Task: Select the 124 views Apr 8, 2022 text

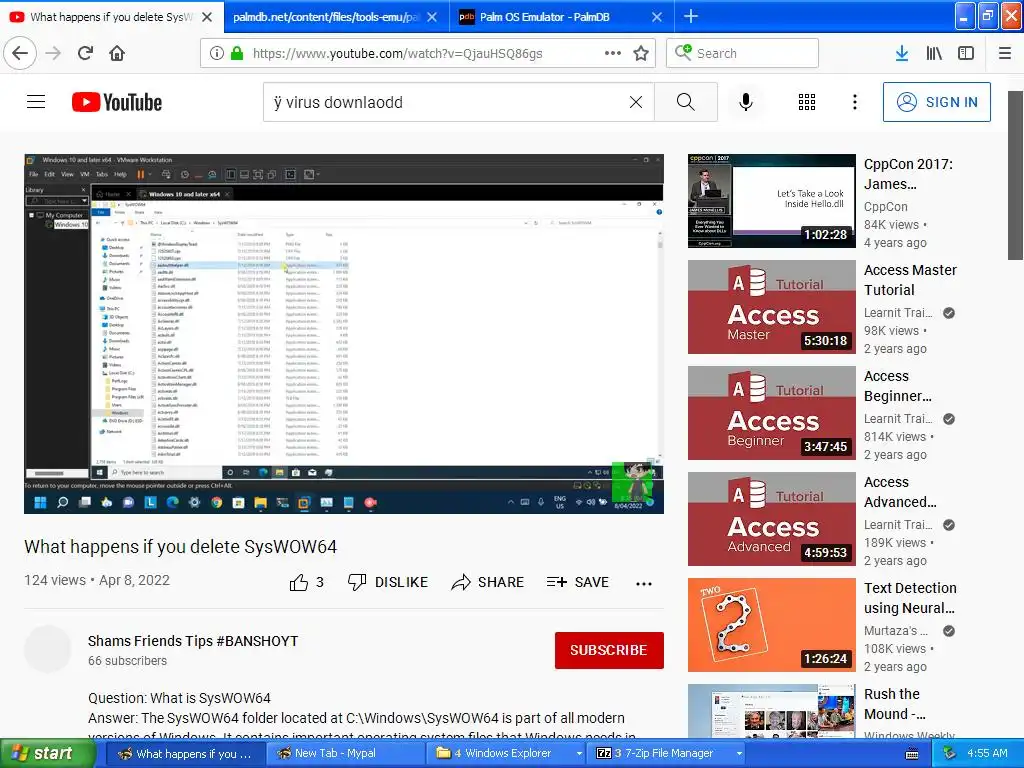Action: tap(97, 580)
